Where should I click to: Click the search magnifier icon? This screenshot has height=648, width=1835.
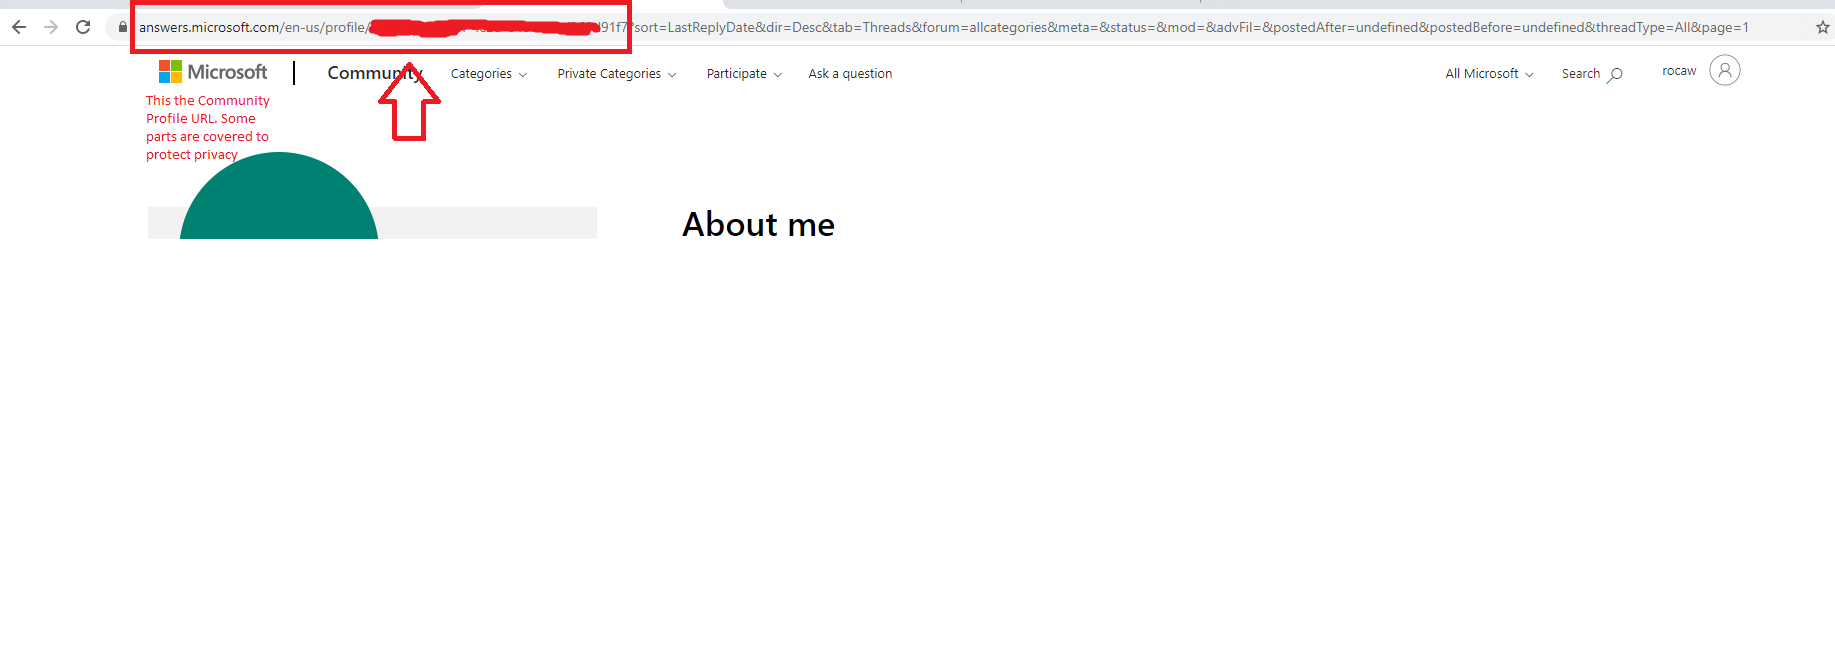[1615, 74]
